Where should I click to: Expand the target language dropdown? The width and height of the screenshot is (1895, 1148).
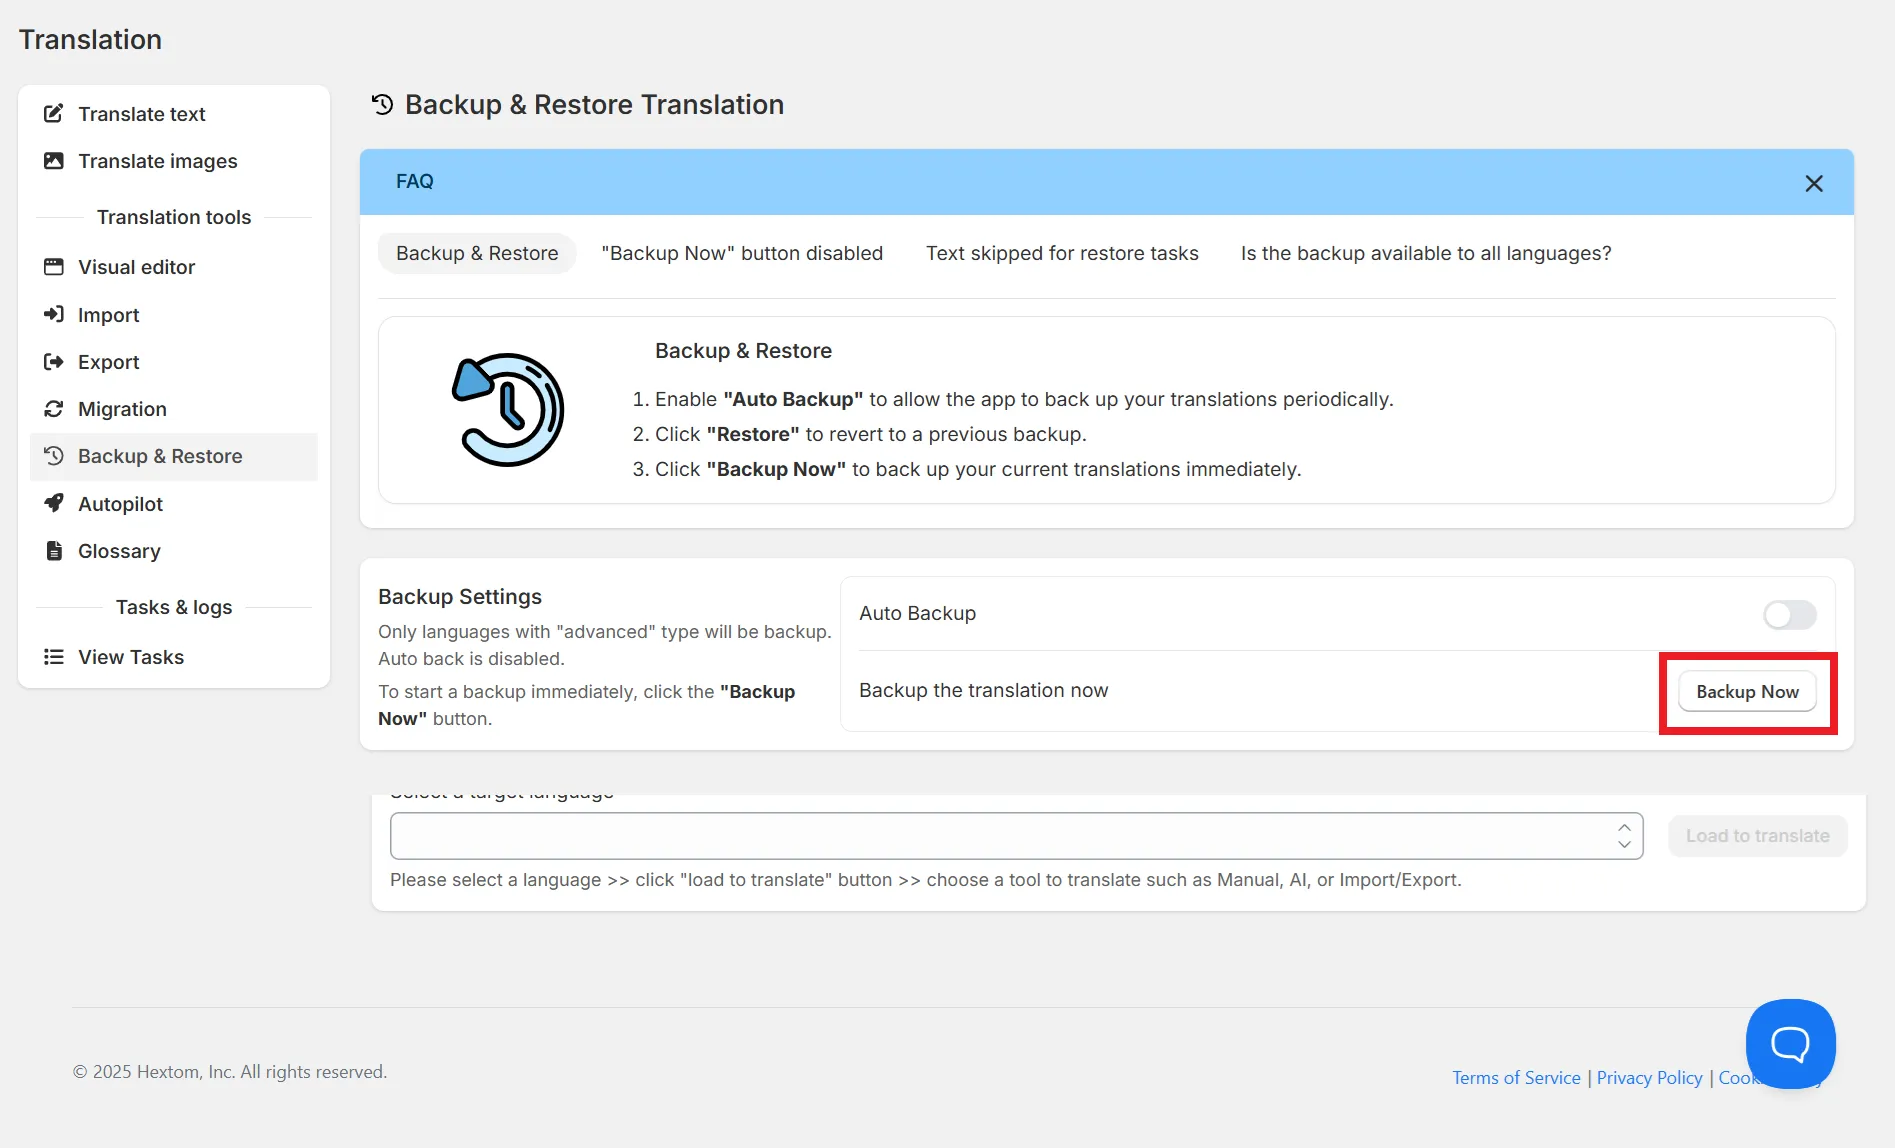click(x=1016, y=836)
